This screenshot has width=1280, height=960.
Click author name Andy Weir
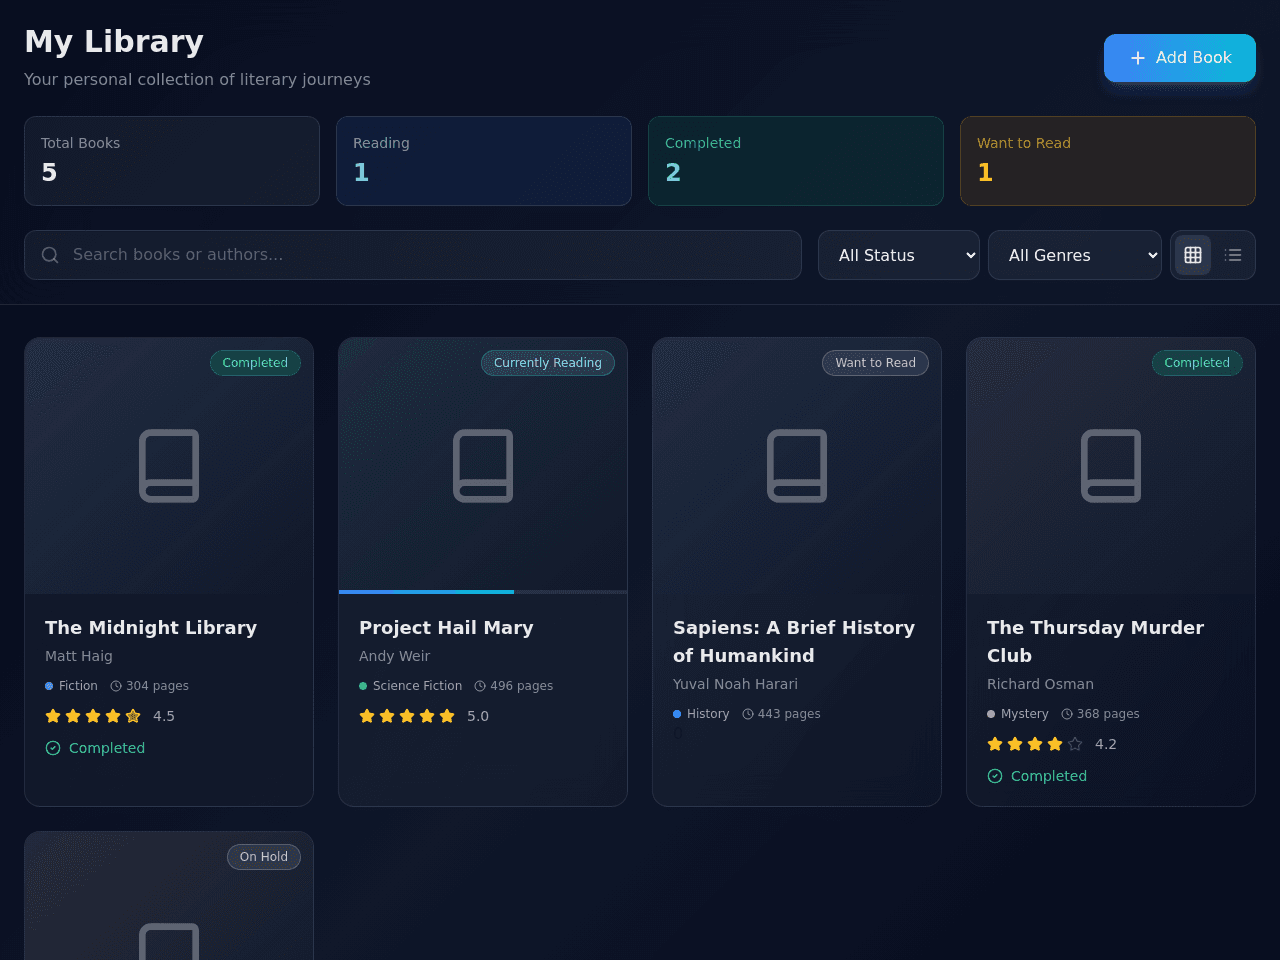tap(394, 656)
